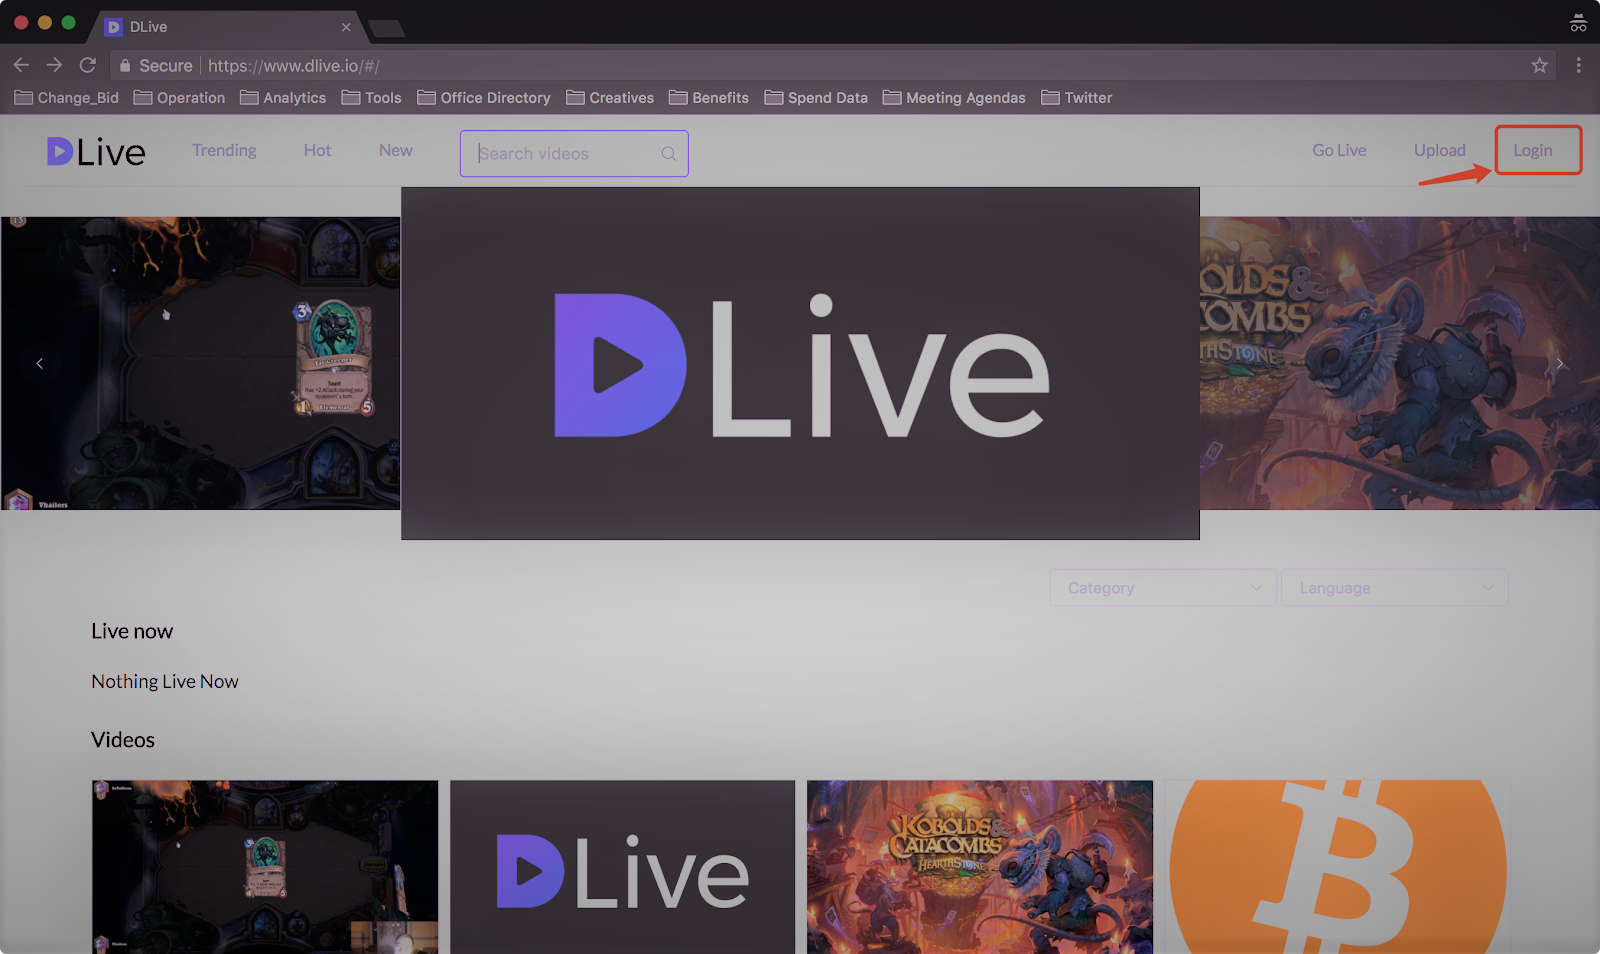Expand the Category dropdown
The height and width of the screenshot is (954, 1600).
tap(1163, 588)
